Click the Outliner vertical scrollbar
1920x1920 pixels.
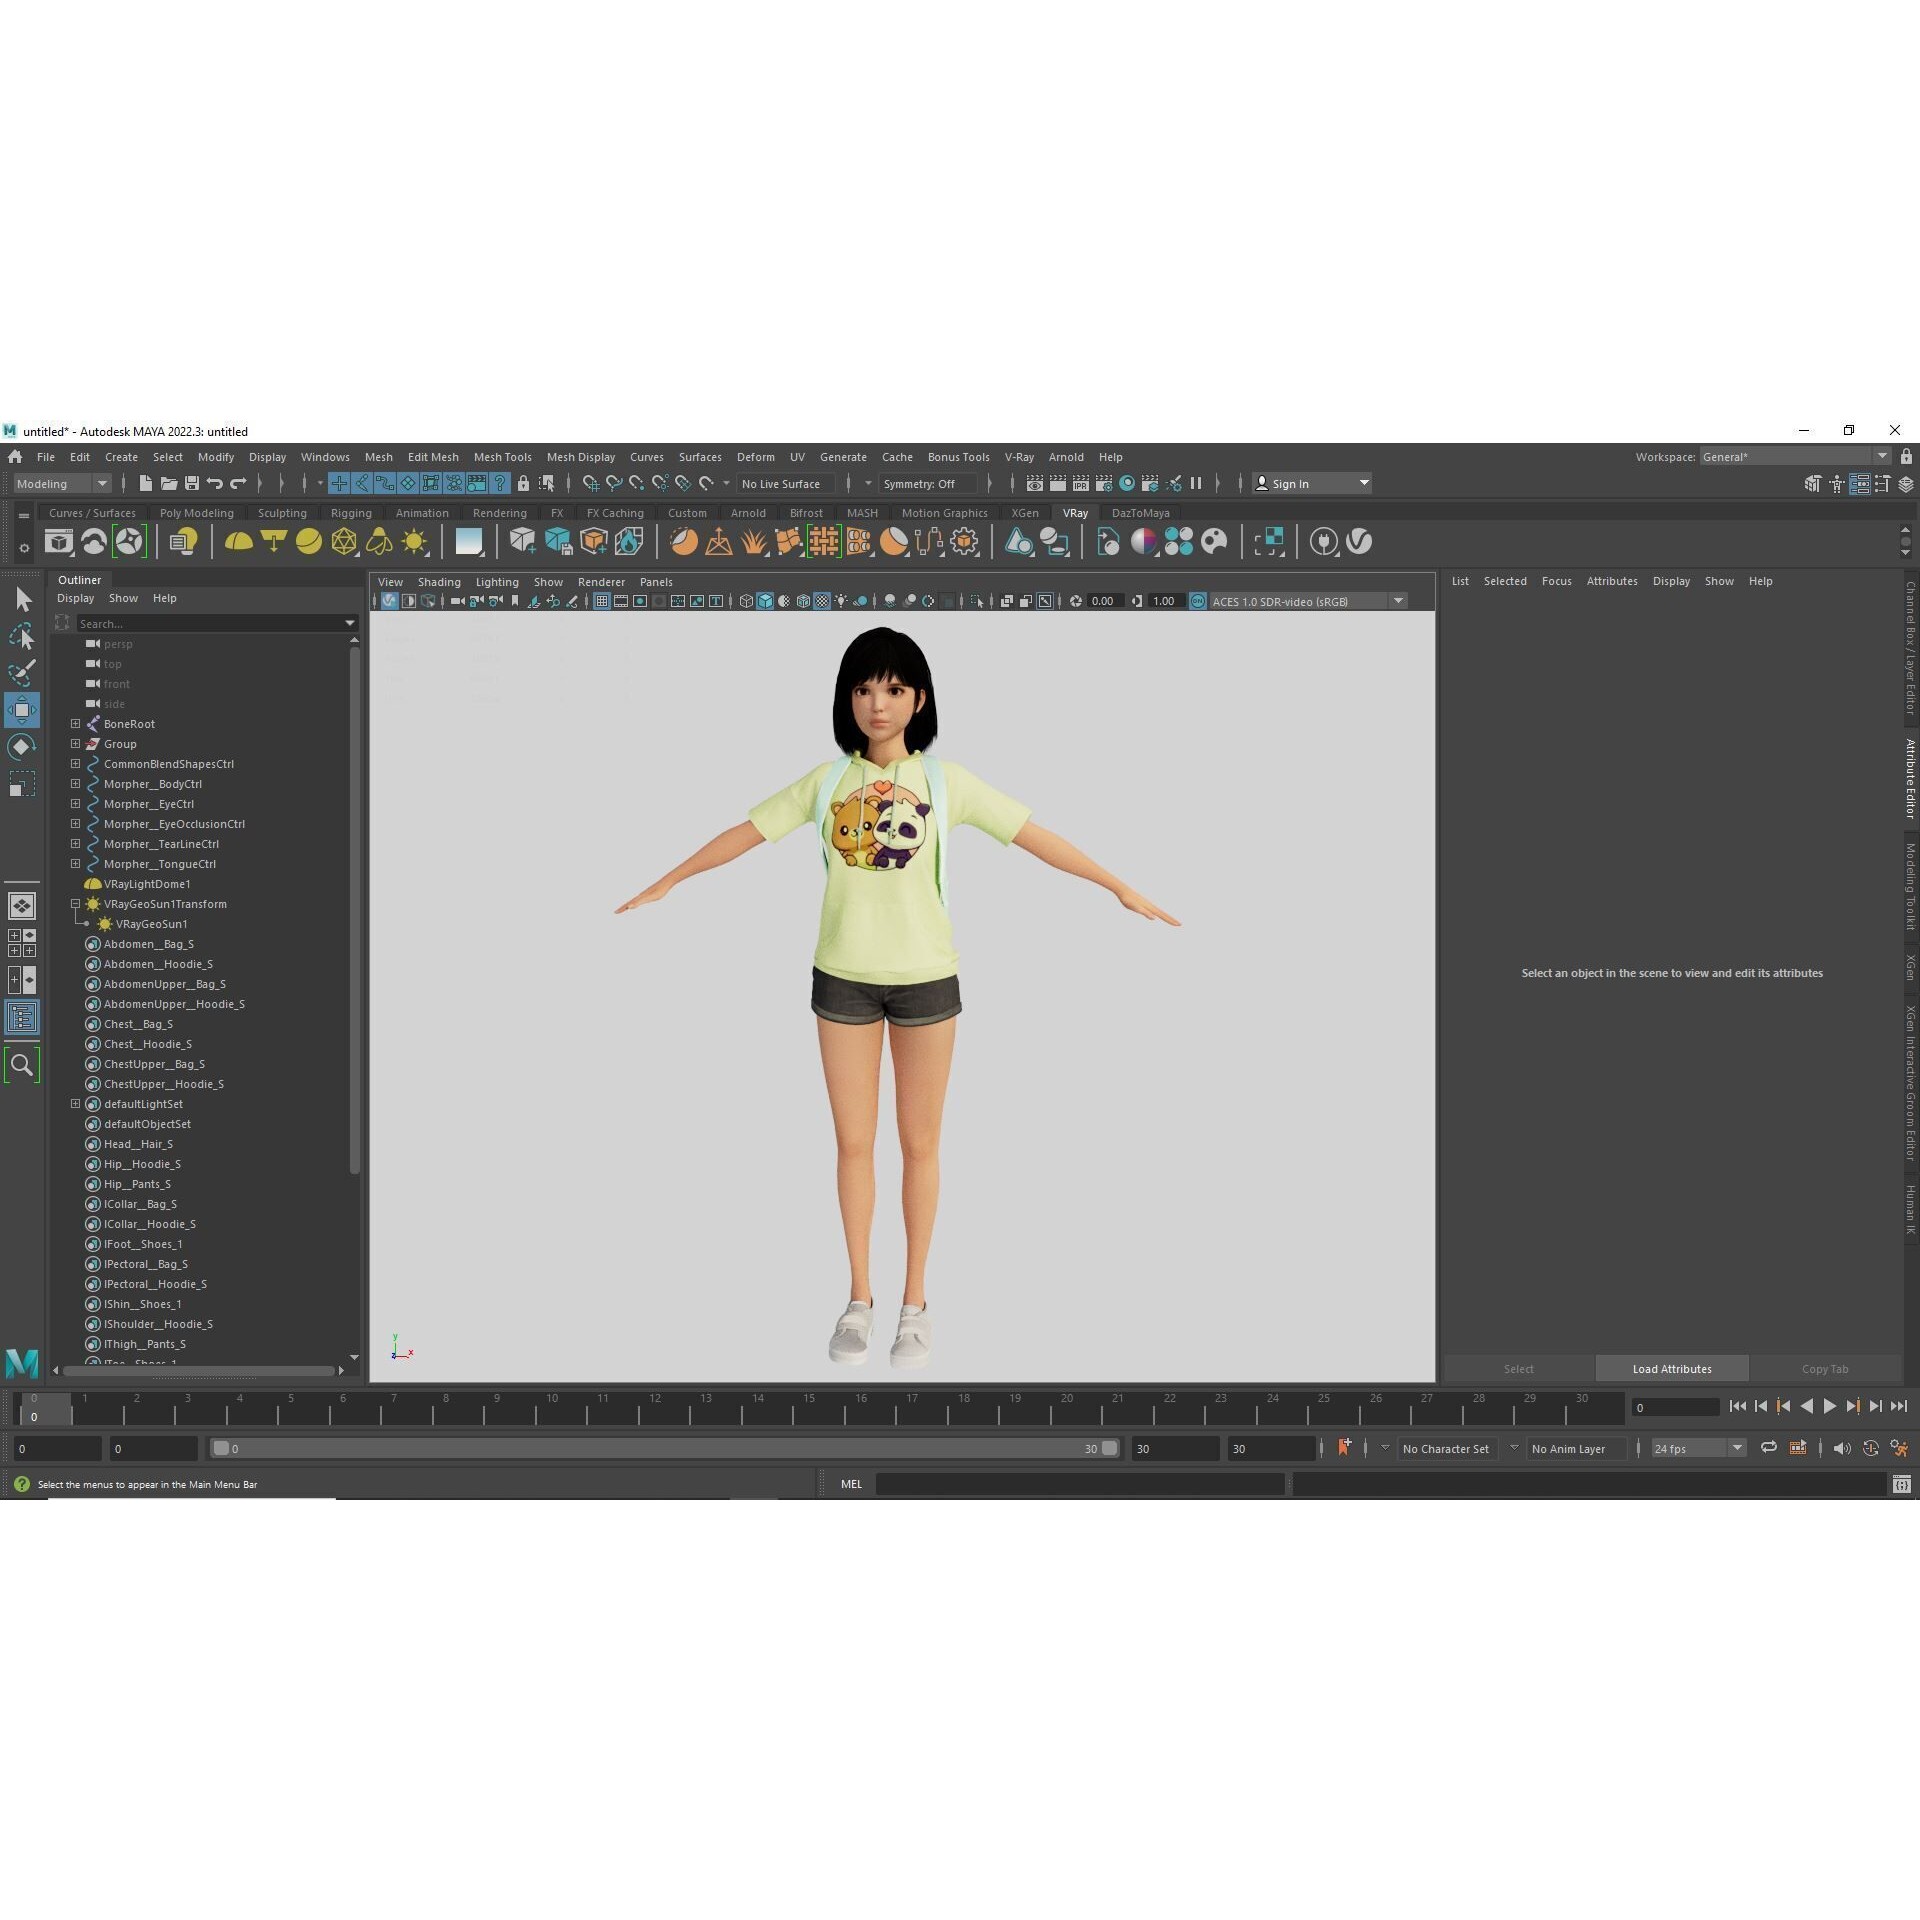354,910
